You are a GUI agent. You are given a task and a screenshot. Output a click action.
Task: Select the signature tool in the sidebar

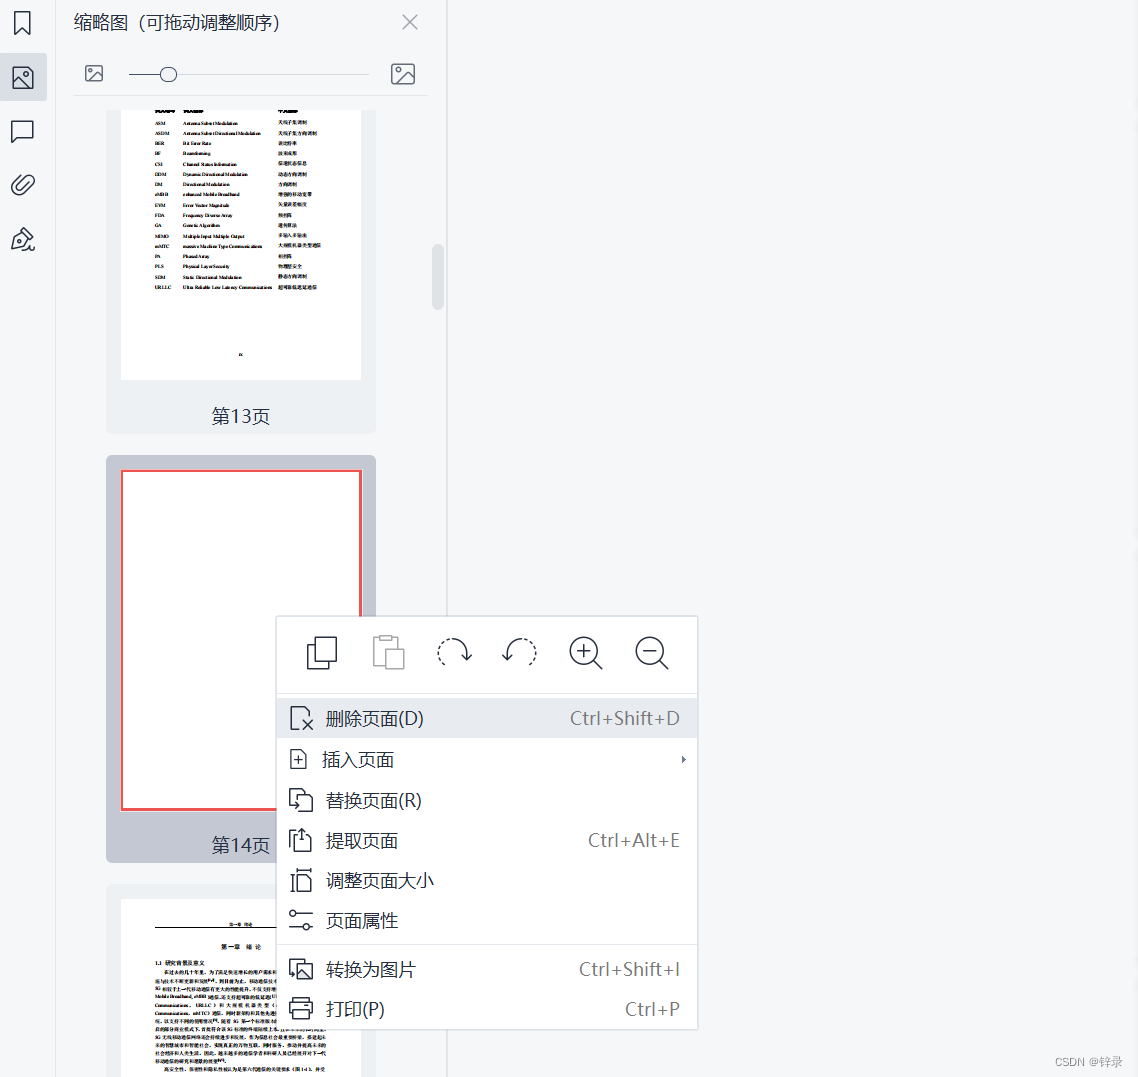tap(23, 239)
